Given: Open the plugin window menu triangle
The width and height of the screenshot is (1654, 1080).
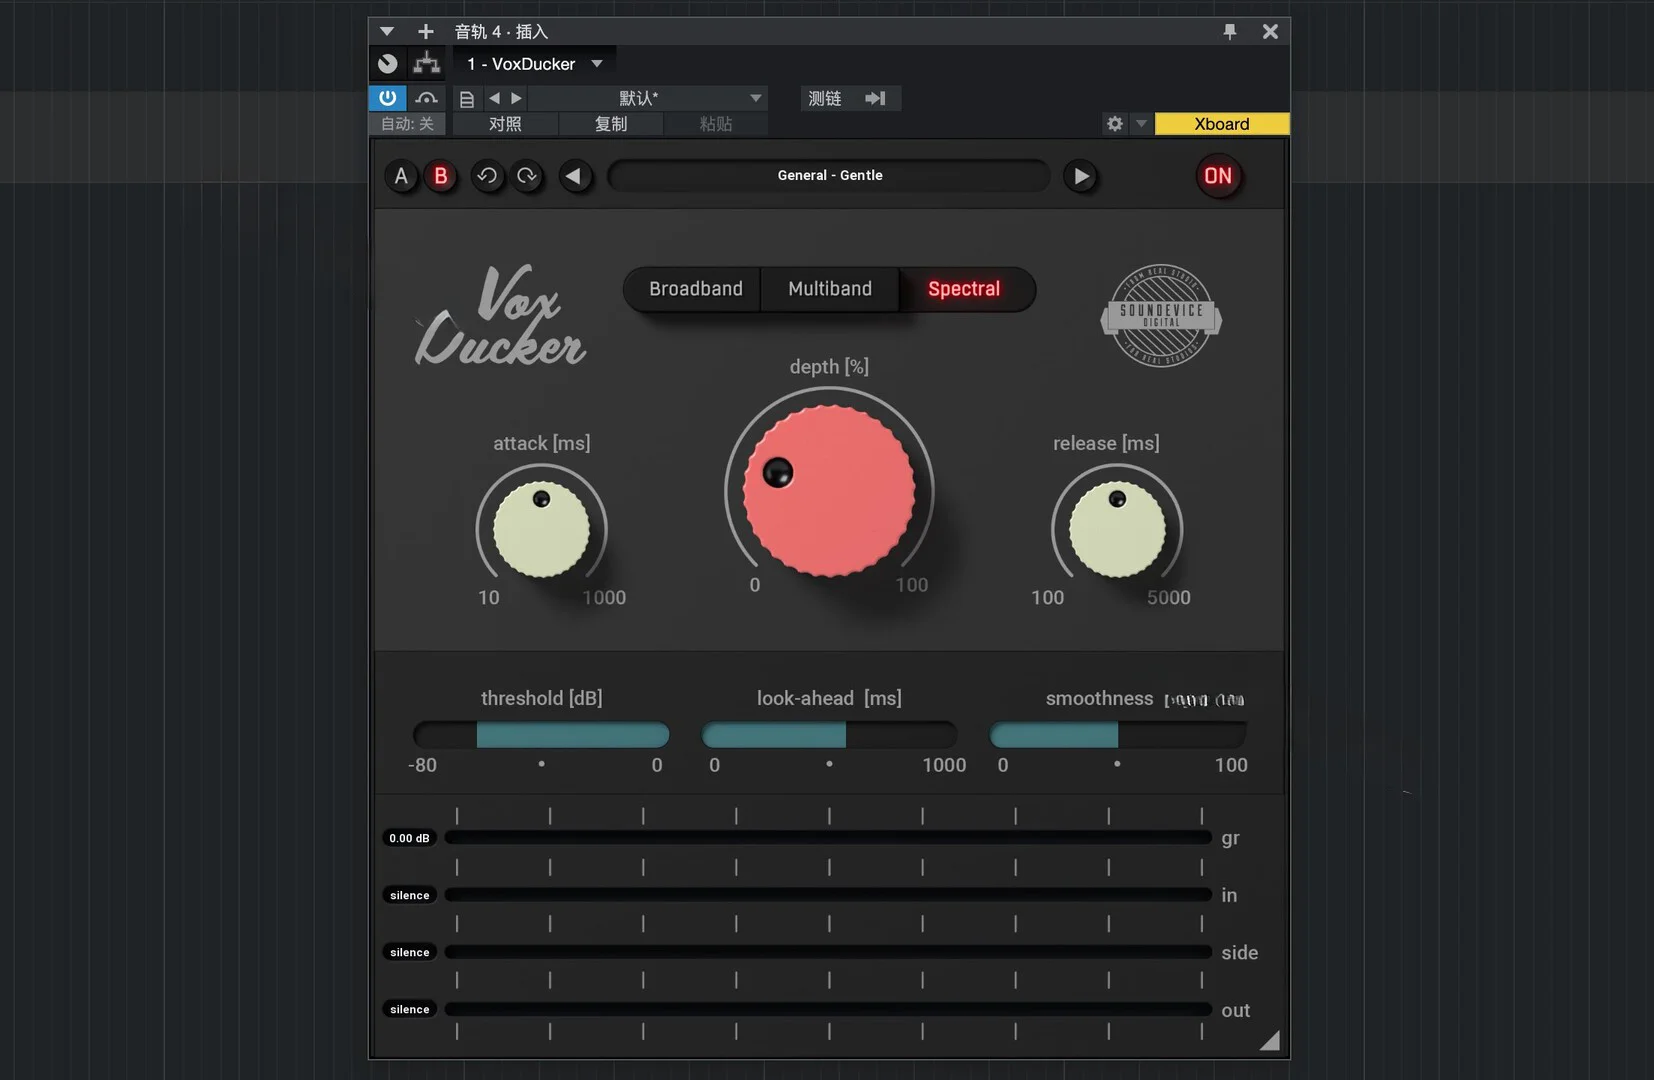Looking at the screenshot, I should coord(387,32).
